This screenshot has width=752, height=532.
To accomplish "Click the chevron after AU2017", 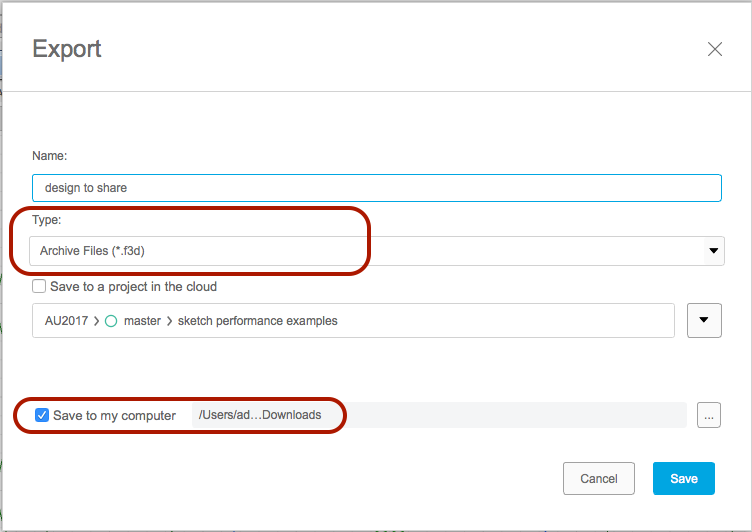I will (x=96, y=321).
